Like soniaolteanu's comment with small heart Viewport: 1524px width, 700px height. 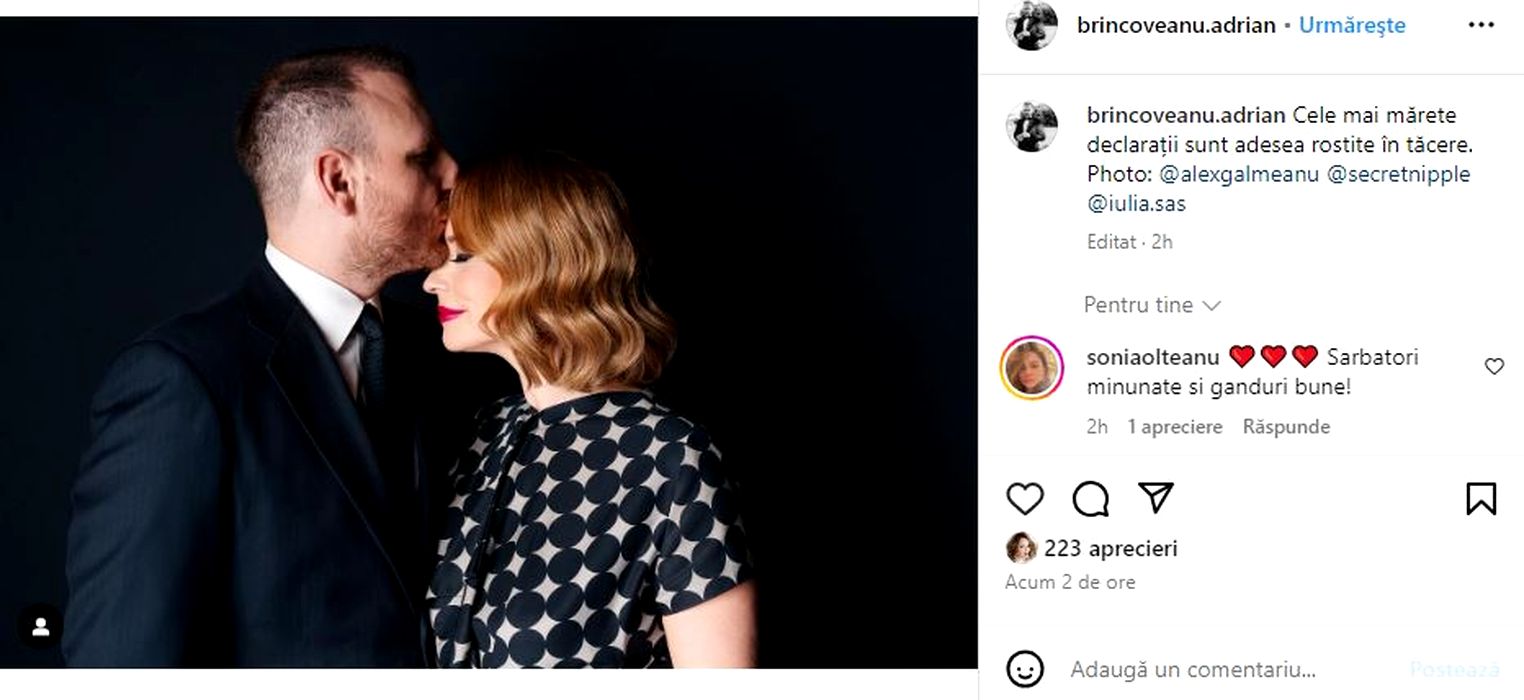point(1494,367)
